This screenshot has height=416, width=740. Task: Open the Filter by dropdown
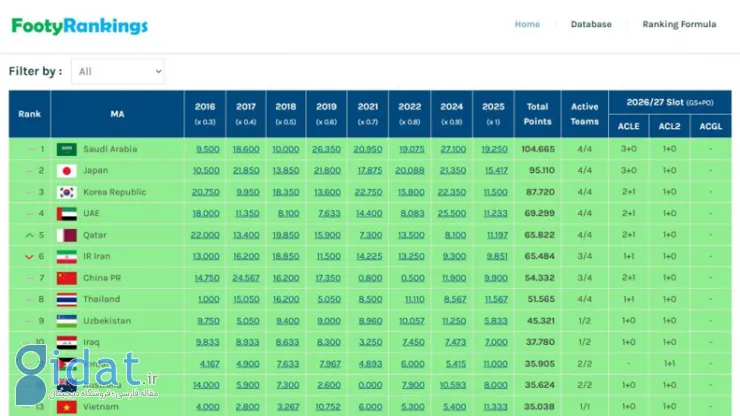(x=118, y=71)
